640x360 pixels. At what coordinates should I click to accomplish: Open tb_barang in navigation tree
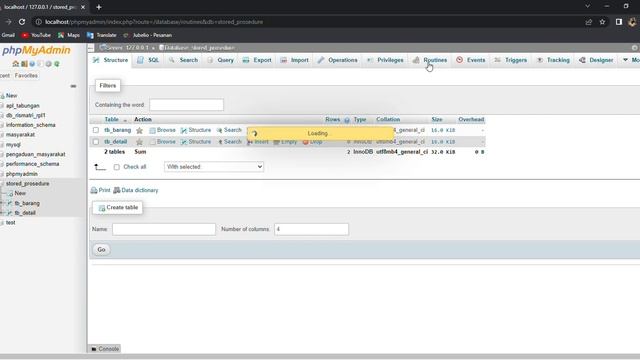27,203
